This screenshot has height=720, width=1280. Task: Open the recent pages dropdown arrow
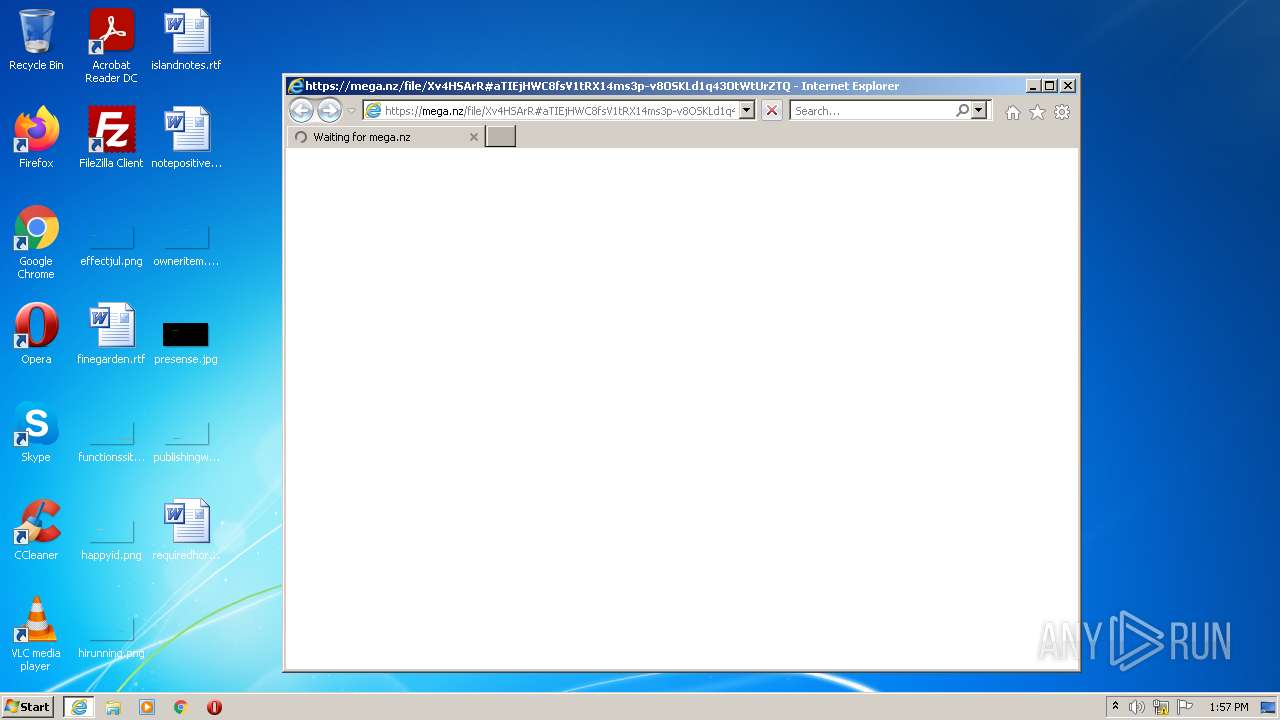point(351,111)
